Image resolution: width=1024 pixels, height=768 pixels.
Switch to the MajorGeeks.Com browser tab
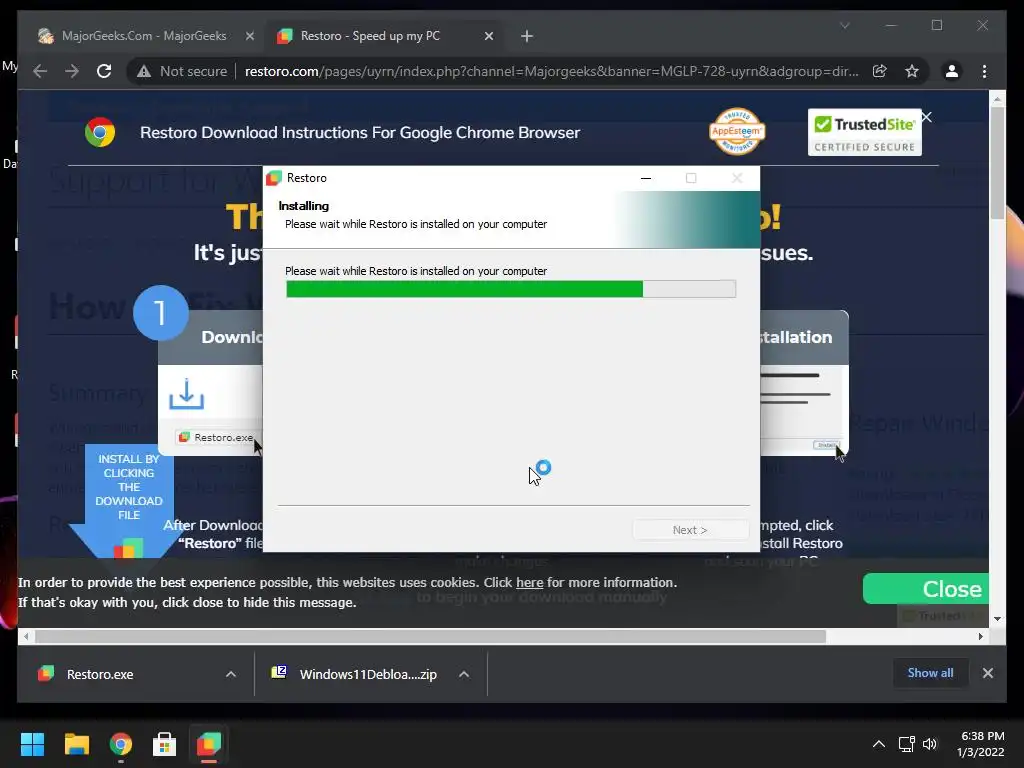(144, 36)
